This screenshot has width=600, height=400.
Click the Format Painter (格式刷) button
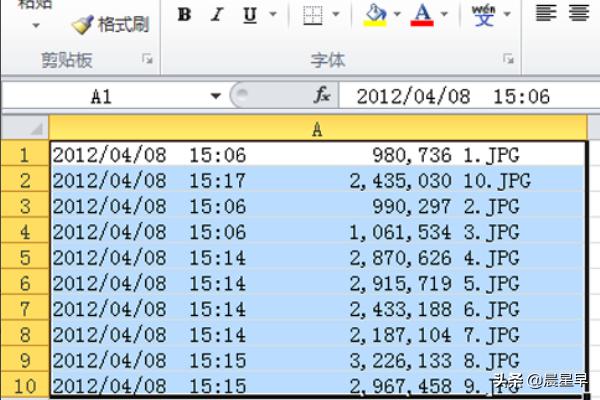click(110, 22)
